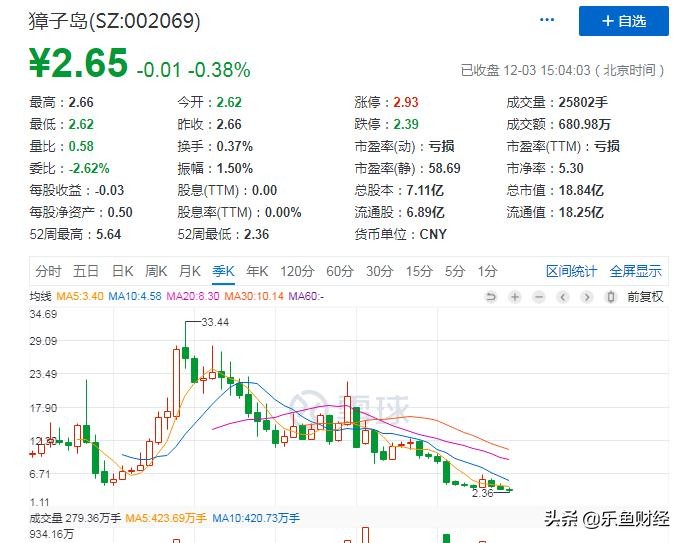Click the 52周最高 5.64 value
The height and width of the screenshot is (543, 685).
[108, 235]
